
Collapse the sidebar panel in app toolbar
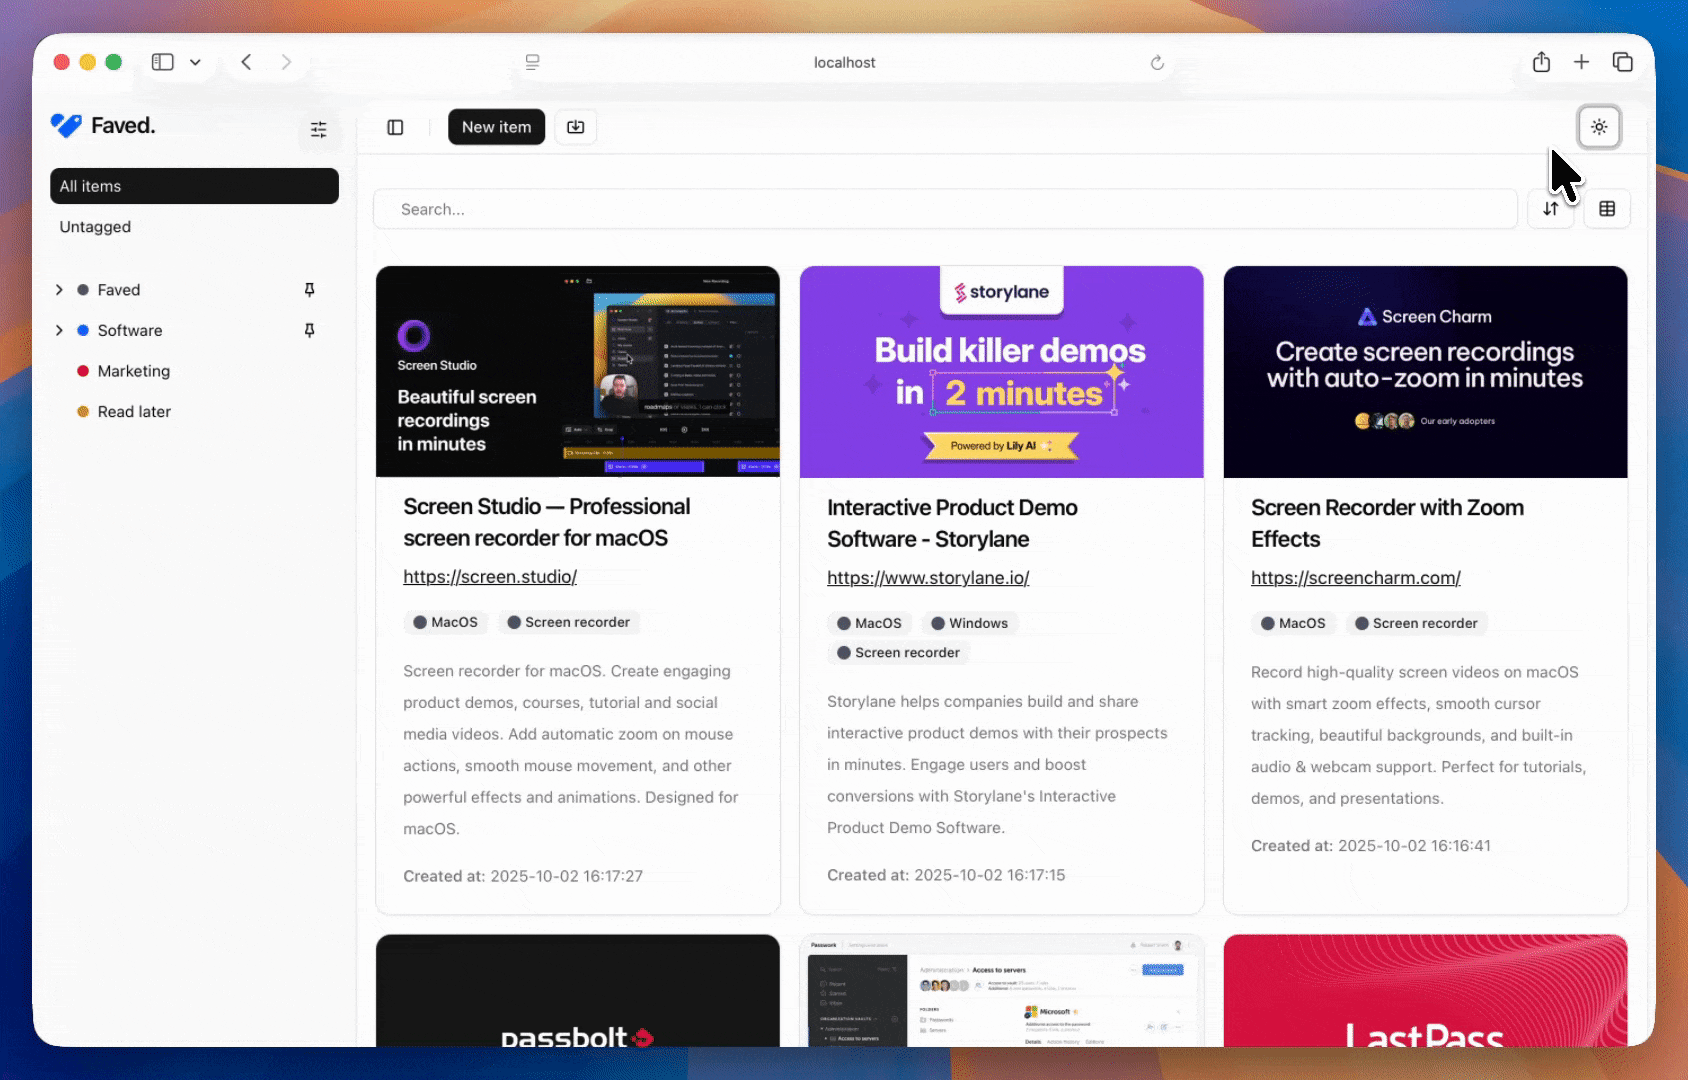395,127
